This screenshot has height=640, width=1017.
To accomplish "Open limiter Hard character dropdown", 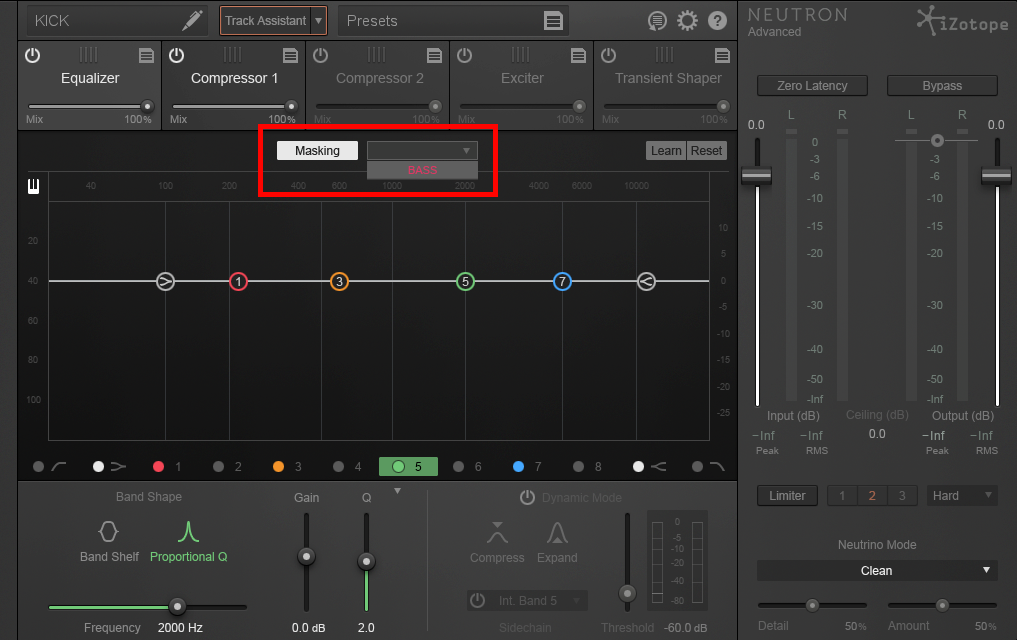I will (x=963, y=495).
